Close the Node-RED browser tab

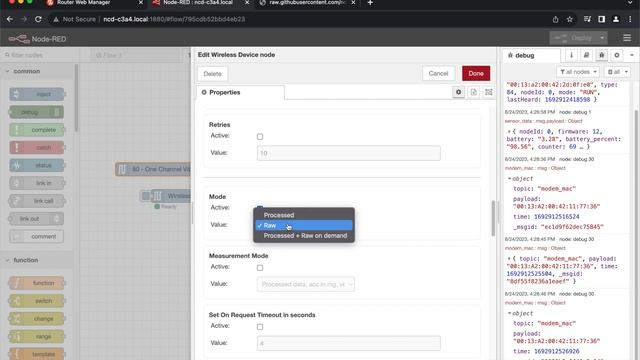point(247,3)
